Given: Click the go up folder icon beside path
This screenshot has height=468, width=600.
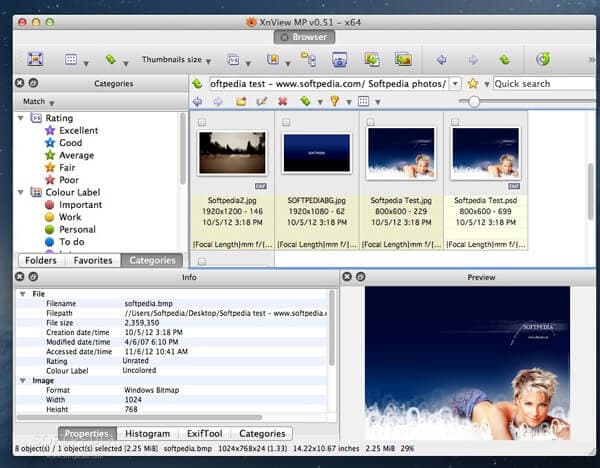Looking at the screenshot, I should click(x=197, y=84).
